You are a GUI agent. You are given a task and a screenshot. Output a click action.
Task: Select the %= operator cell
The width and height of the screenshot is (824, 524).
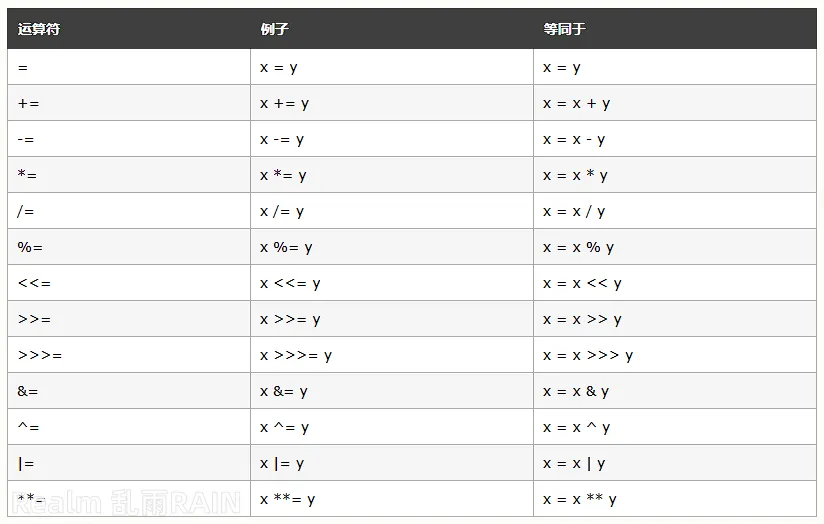[30, 247]
